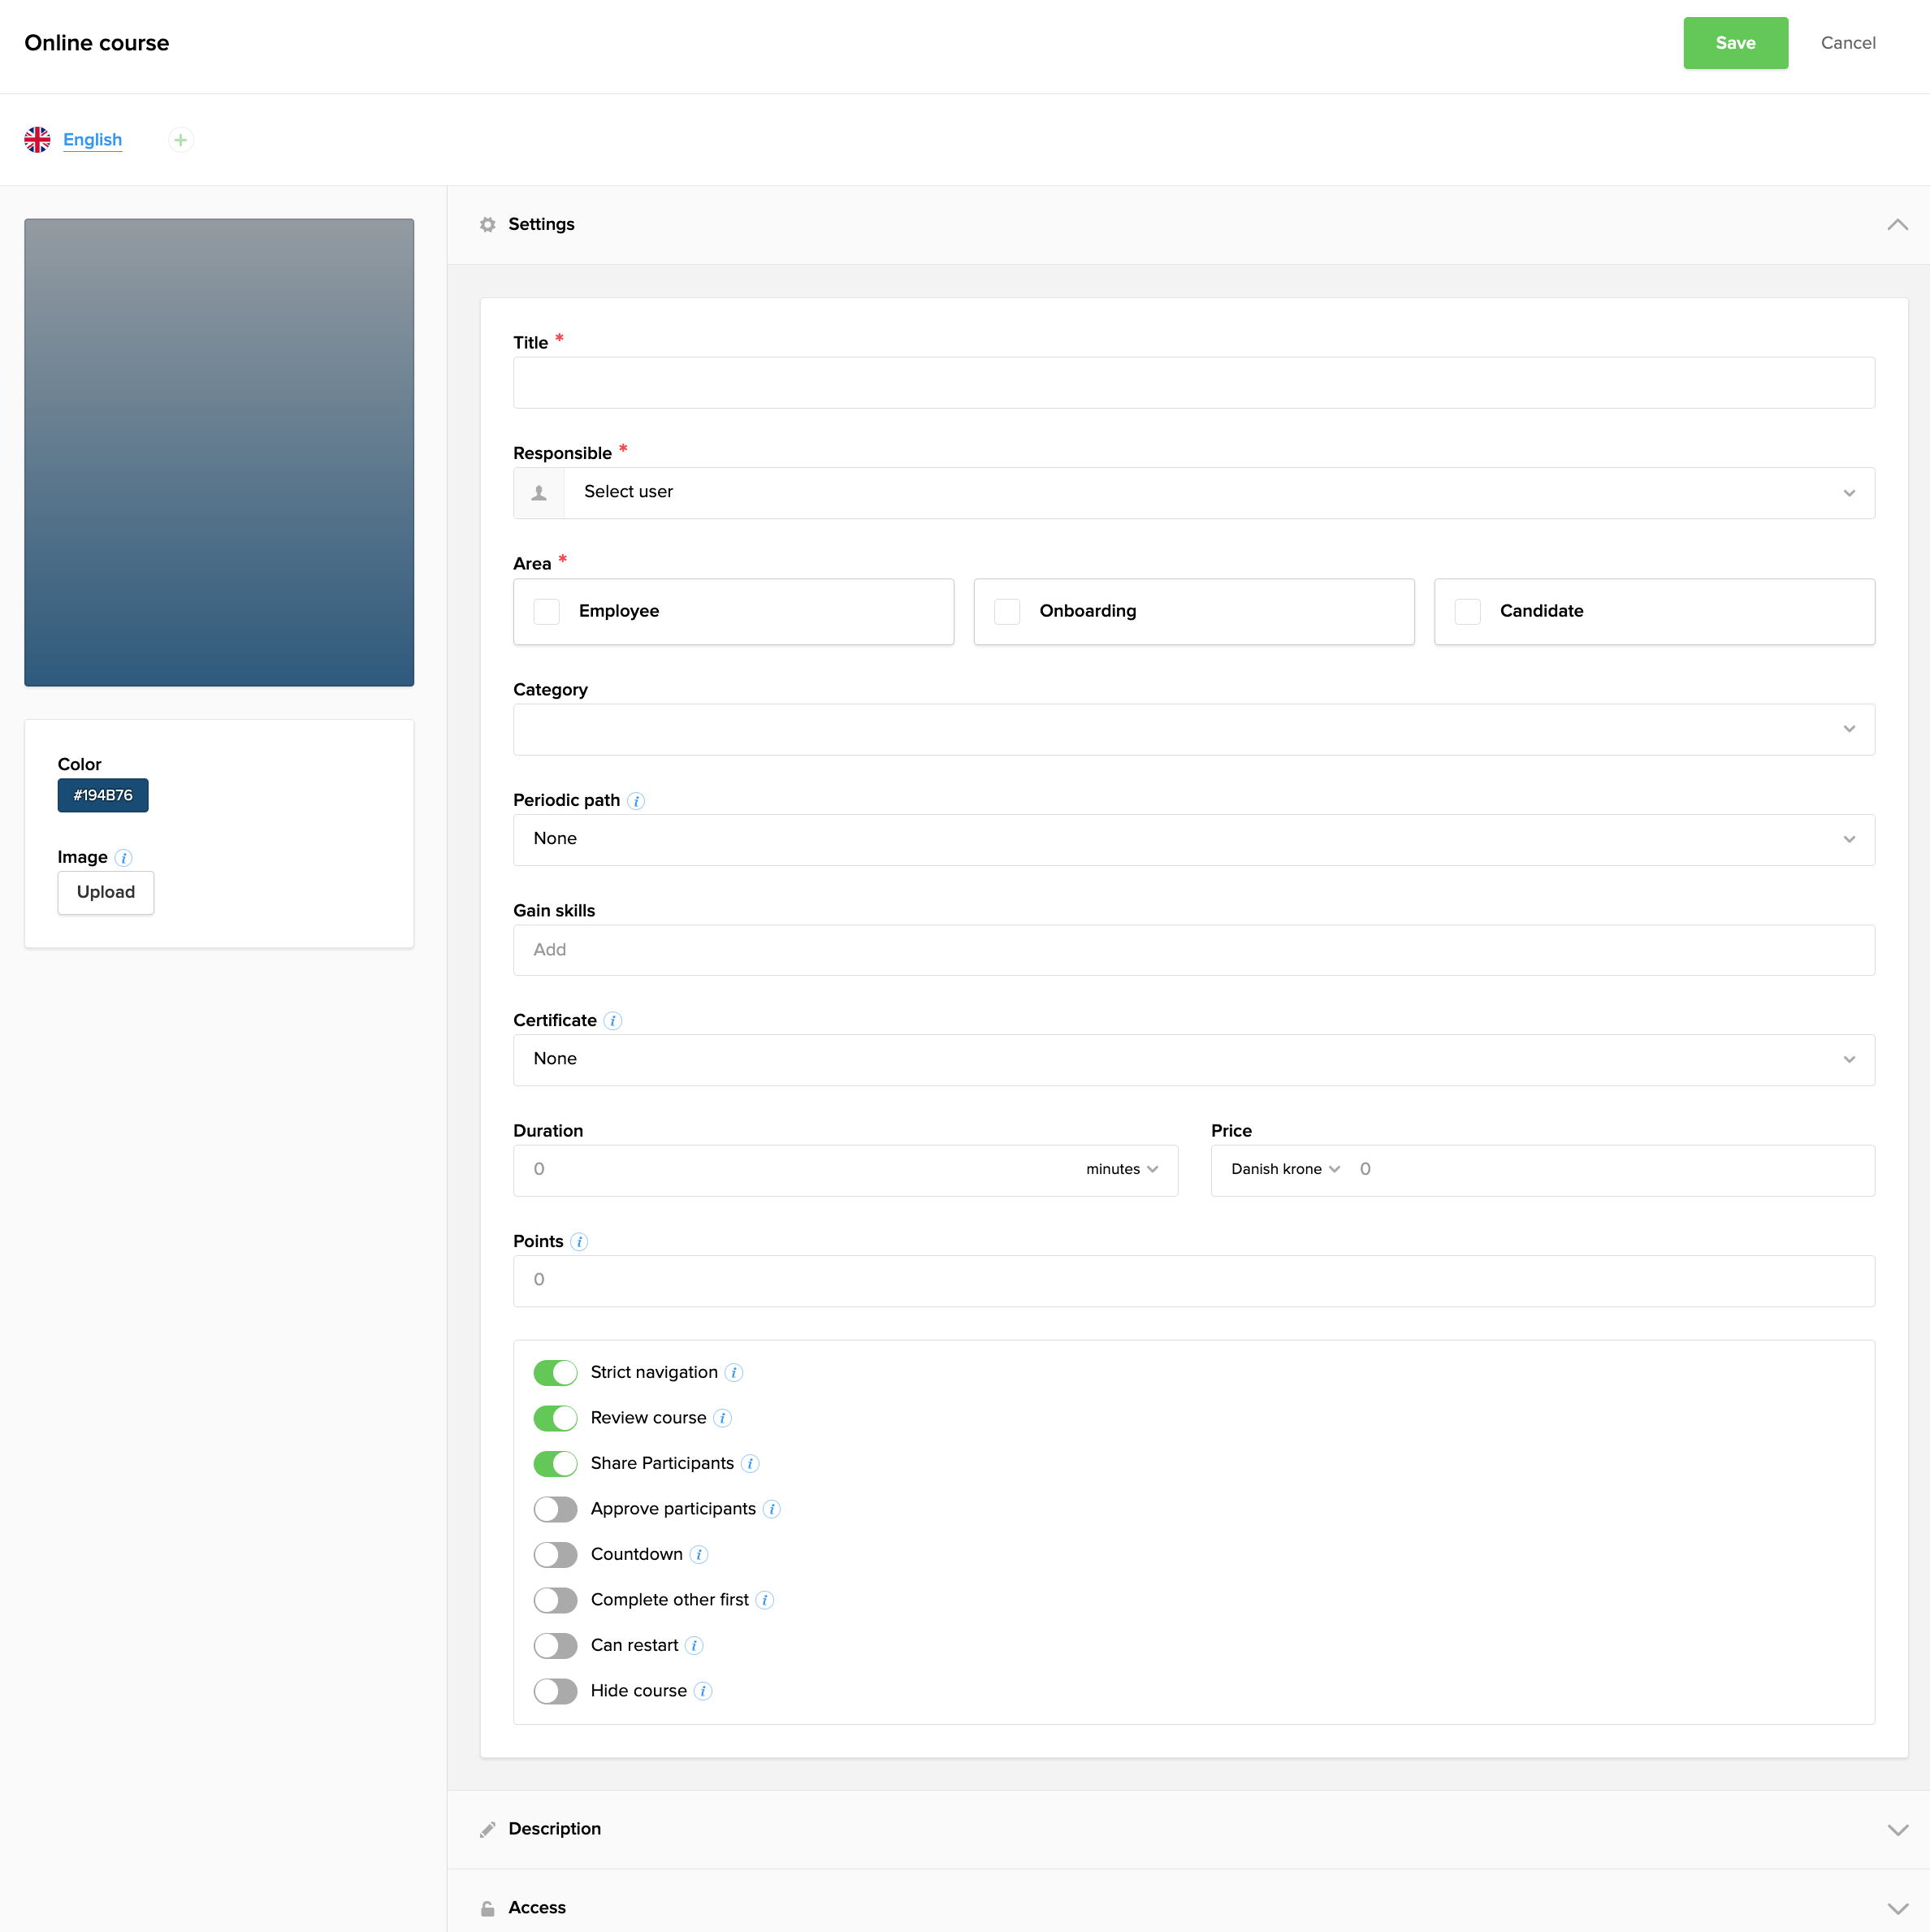Disable the Review course toggle
This screenshot has width=1930, height=1932.
555,1418
